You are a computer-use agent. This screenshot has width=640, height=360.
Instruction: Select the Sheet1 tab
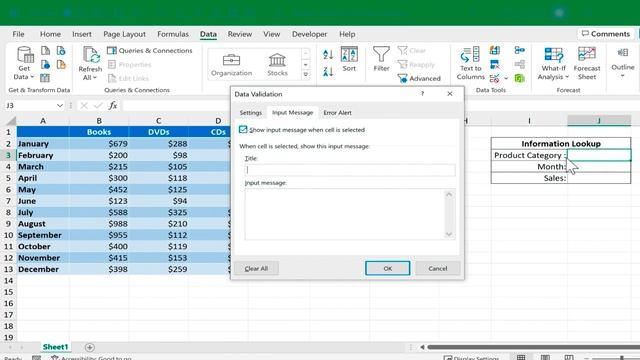click(56, 347)
